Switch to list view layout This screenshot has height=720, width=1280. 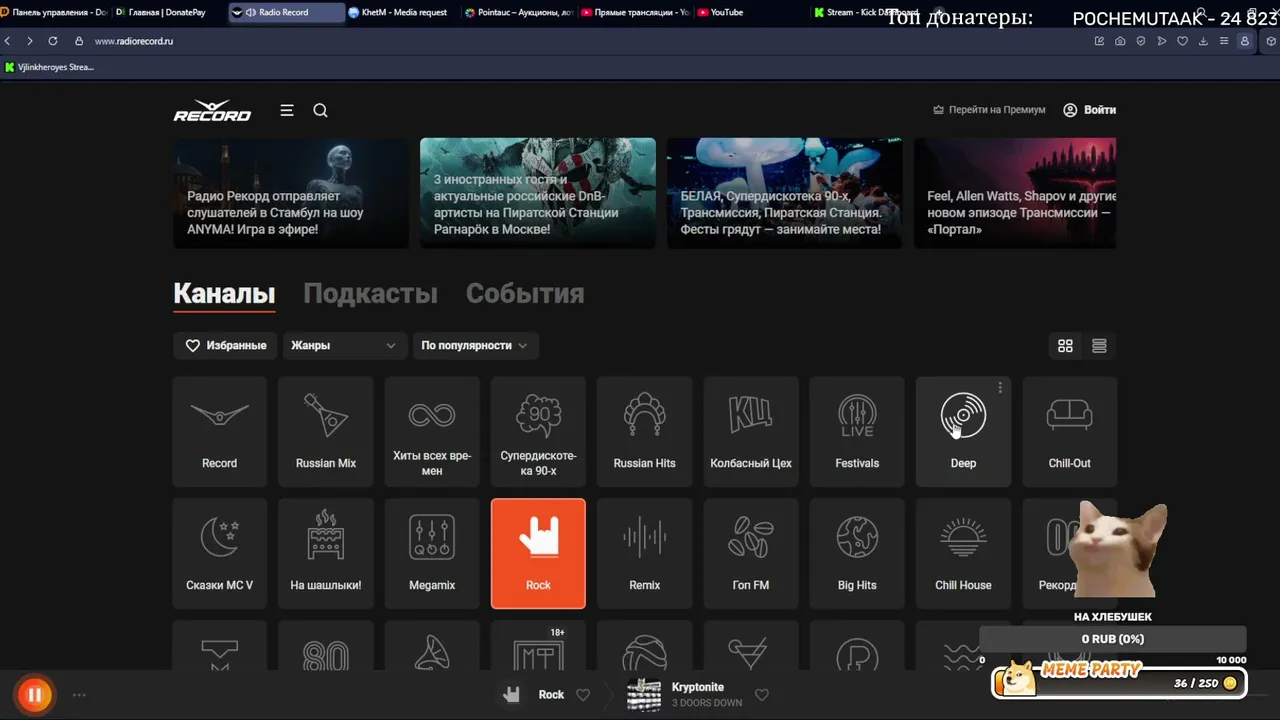pyautogui.click(x=1099, y=346)
